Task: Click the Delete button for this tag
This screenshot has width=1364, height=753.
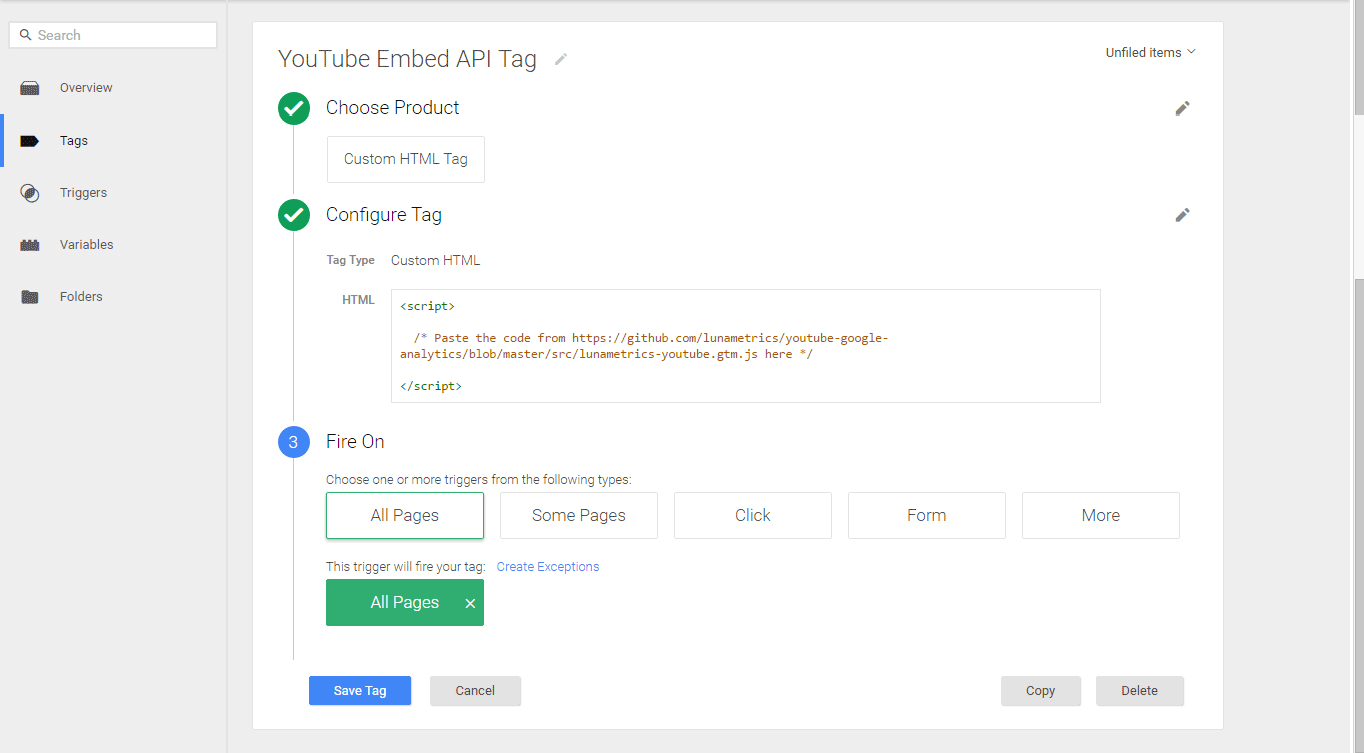Action: pyautogui.click(x=1139, y=690)
